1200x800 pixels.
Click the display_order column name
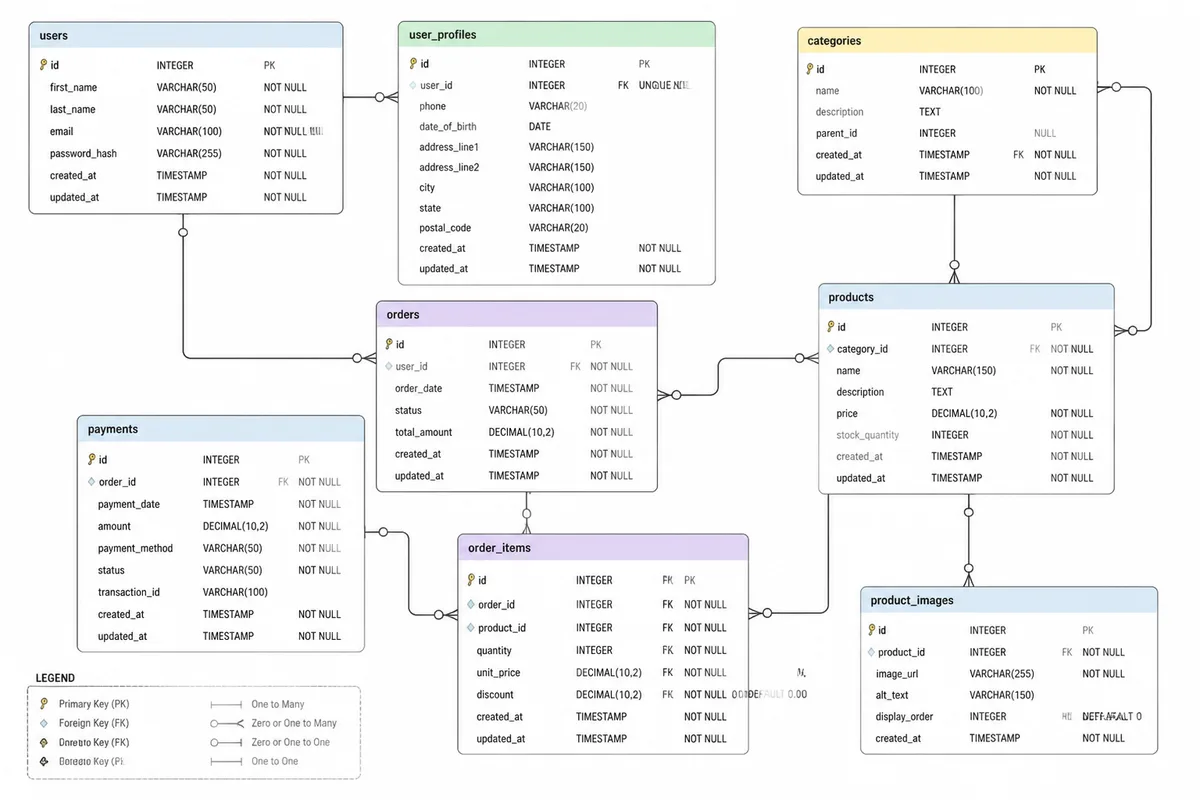point(905,716)
